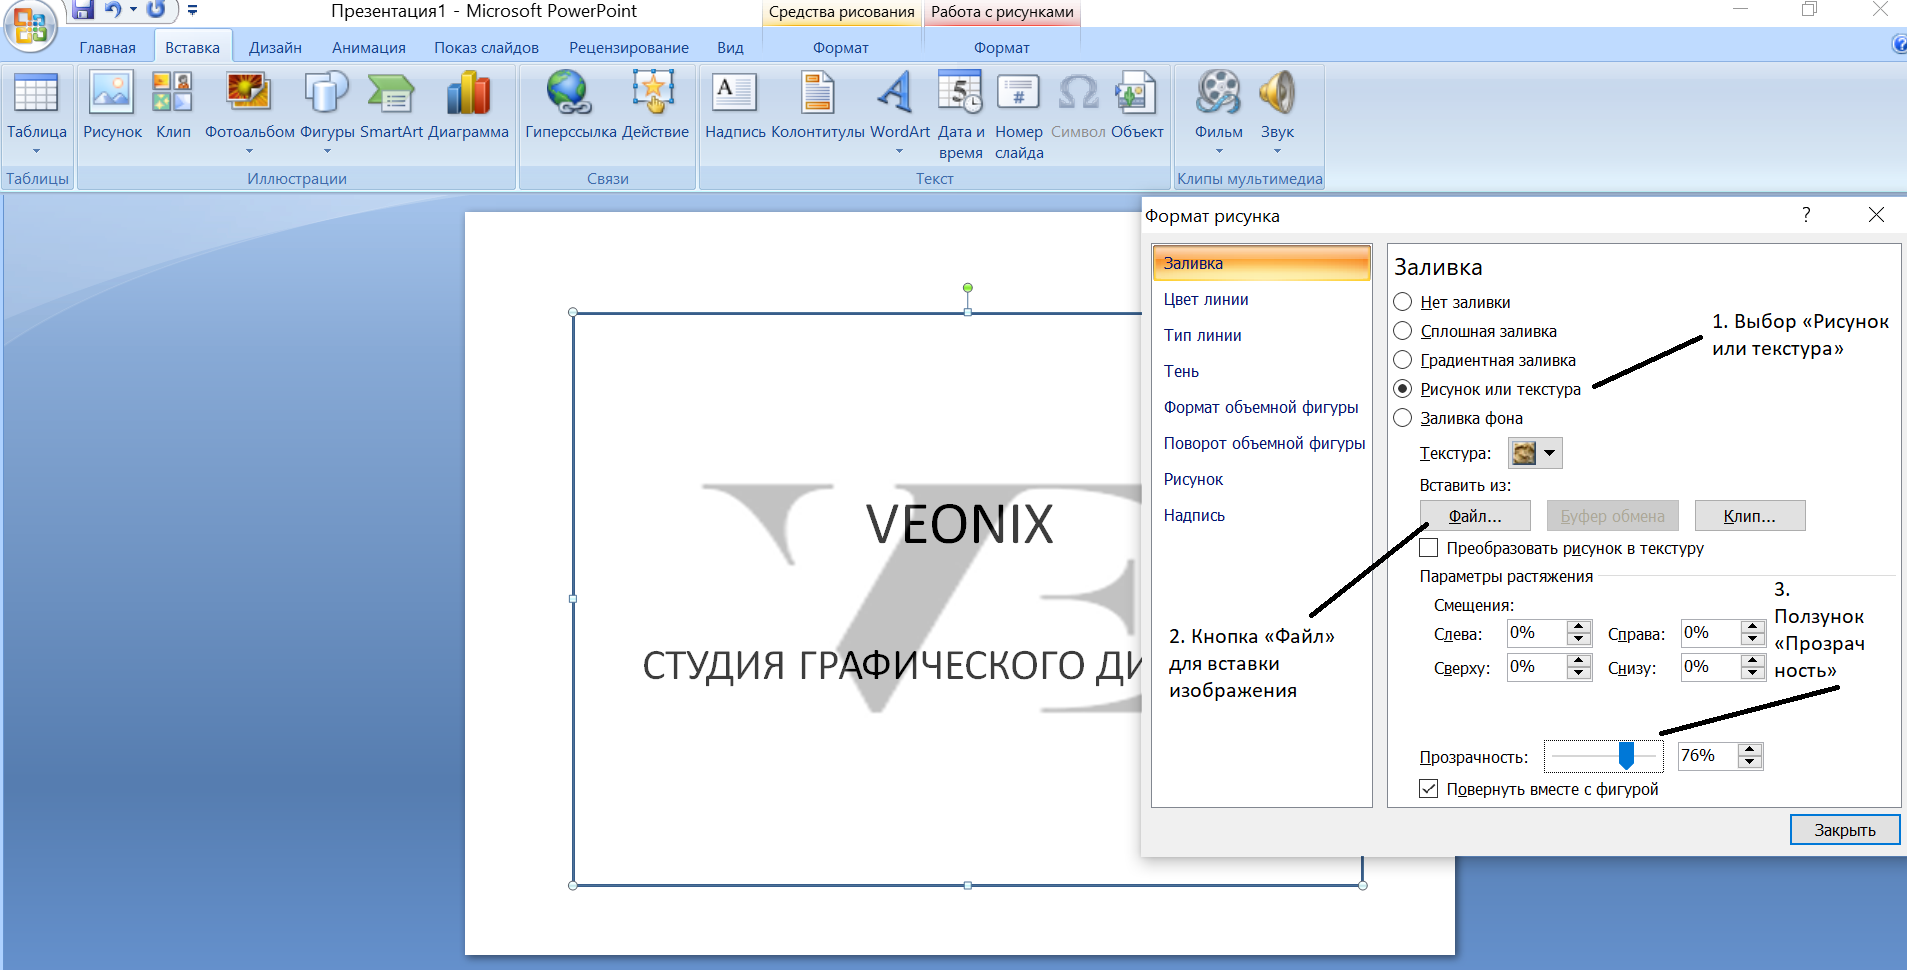
Task: Open the Фигуры shapes gallery
Action: click(x=327, y=113)
